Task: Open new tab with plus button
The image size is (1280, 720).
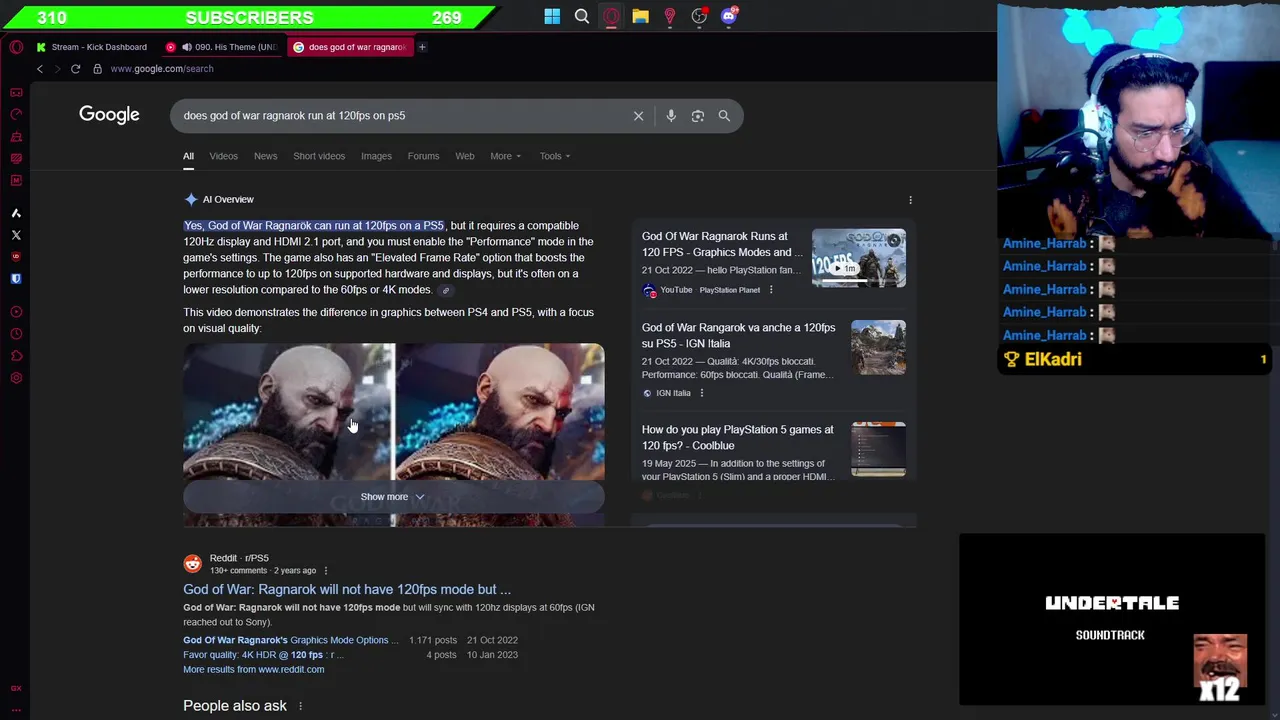Action: pyautogui.click(x=422, y=47)
